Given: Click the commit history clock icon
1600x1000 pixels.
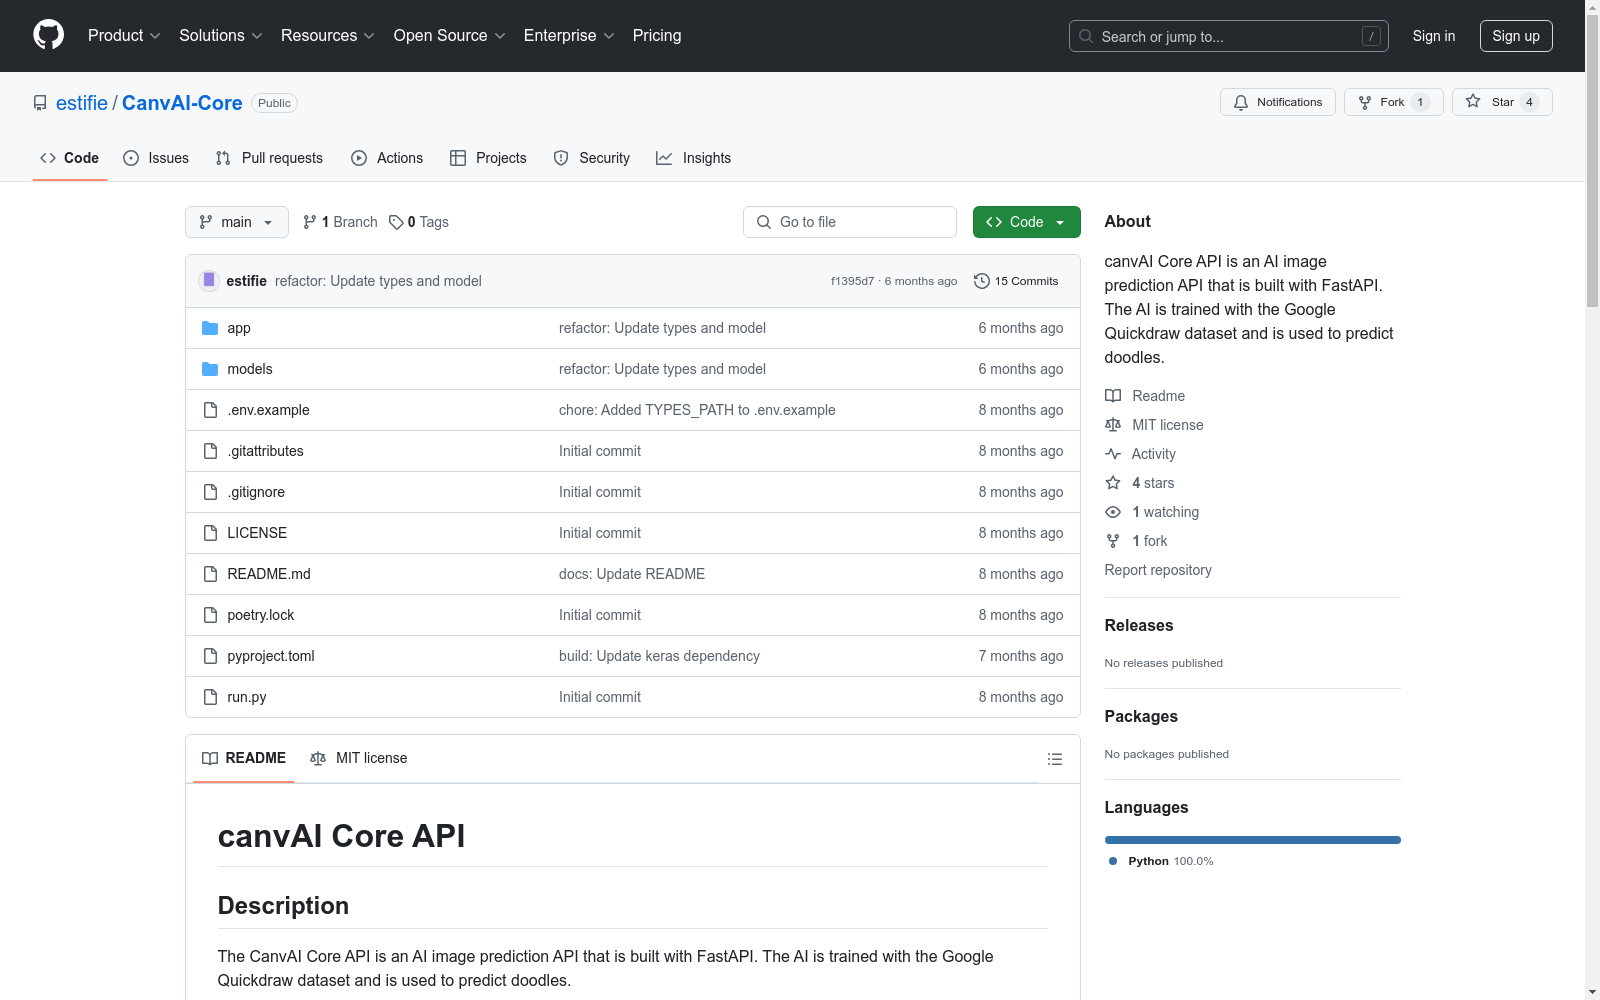Looking at the screenshot, I should tap(982, 281).
